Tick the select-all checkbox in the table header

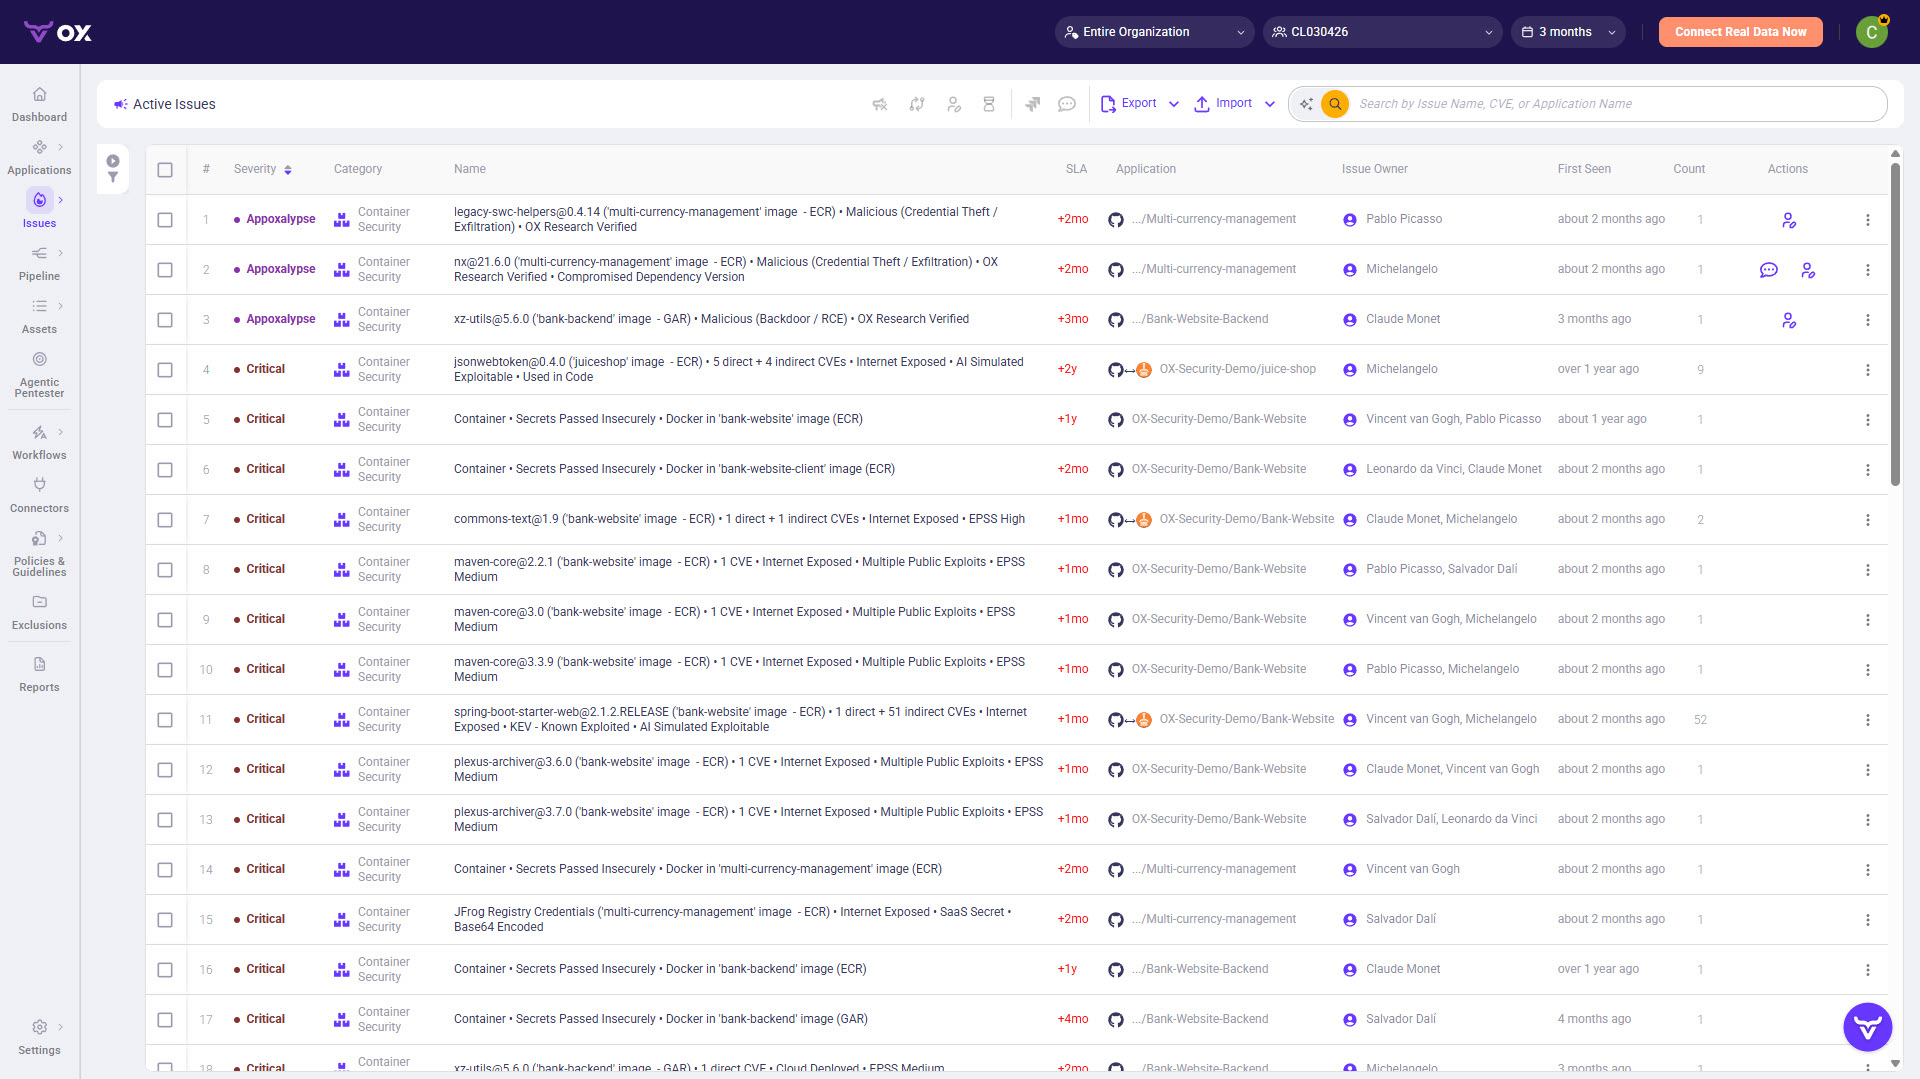pyautogui.click(x=165, y=170)
